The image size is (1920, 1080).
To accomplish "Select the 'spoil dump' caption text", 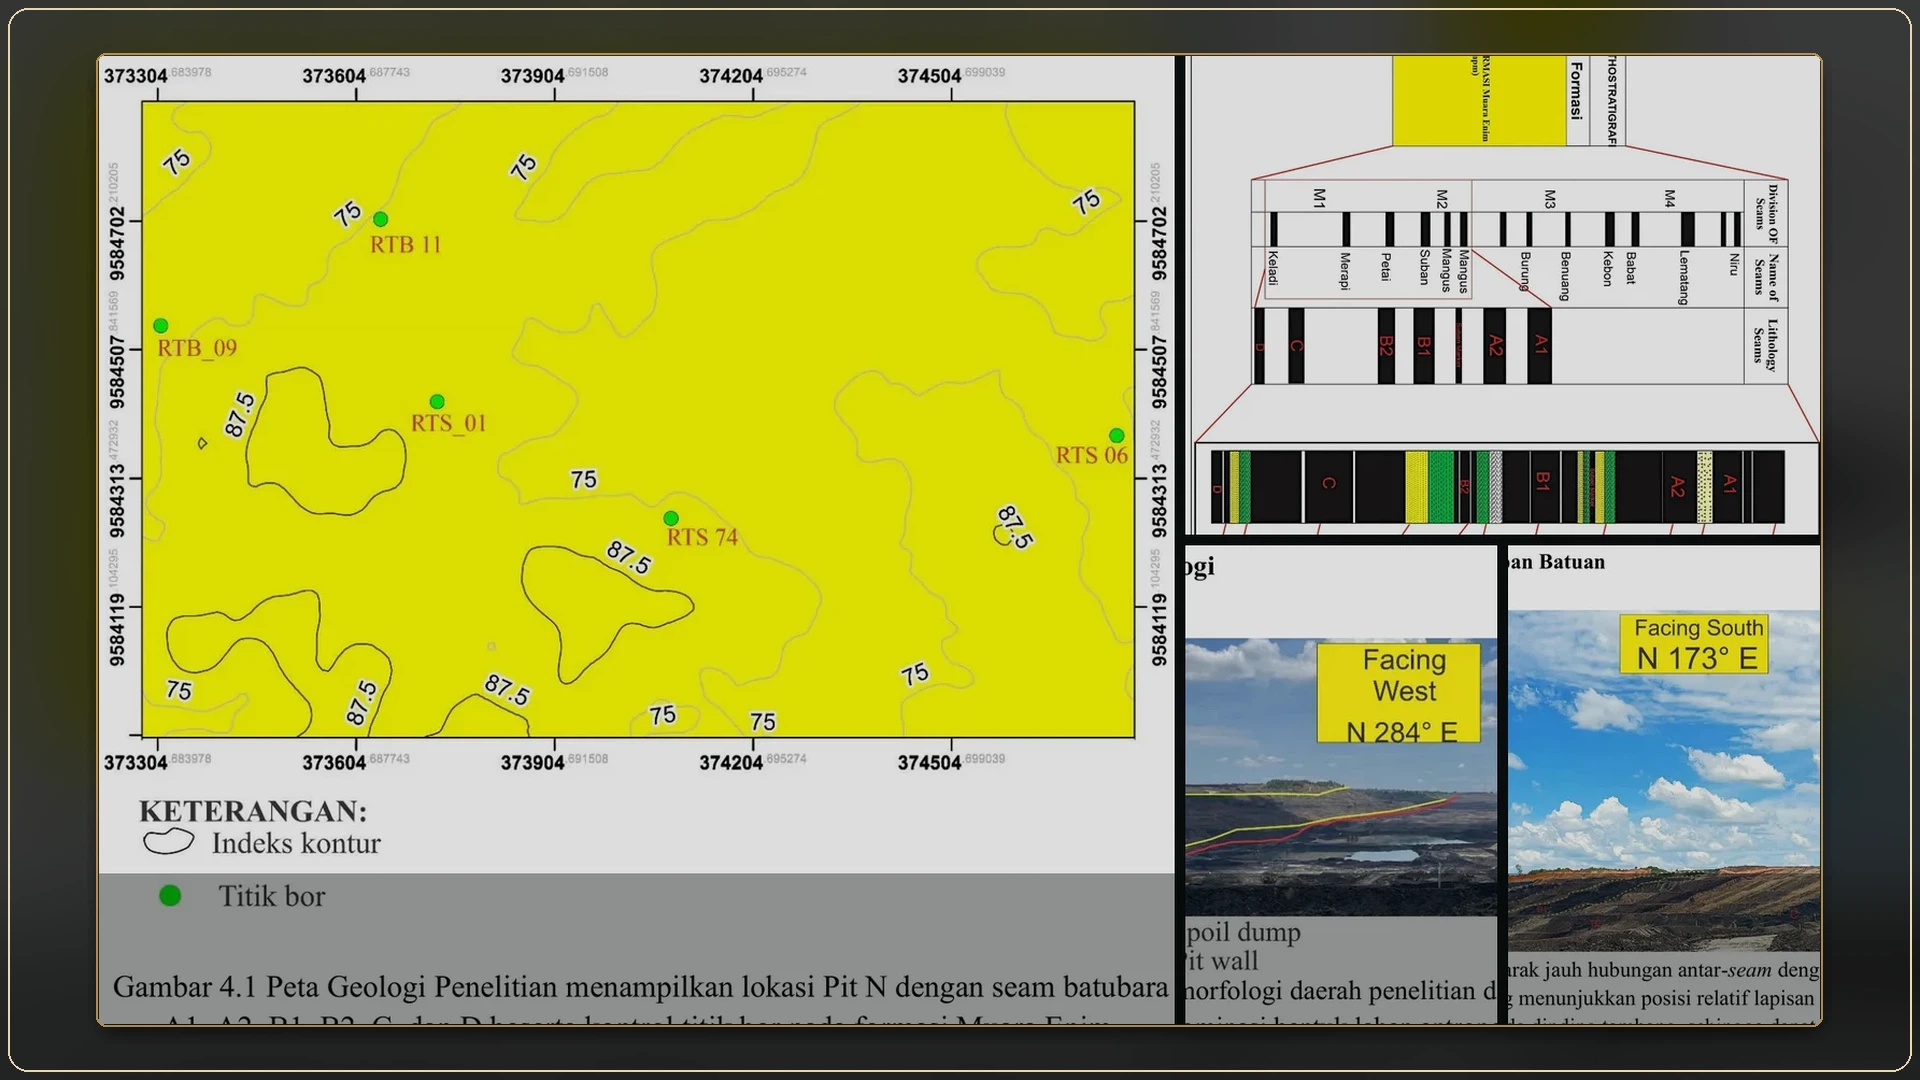I will (x=1243, y=933).
